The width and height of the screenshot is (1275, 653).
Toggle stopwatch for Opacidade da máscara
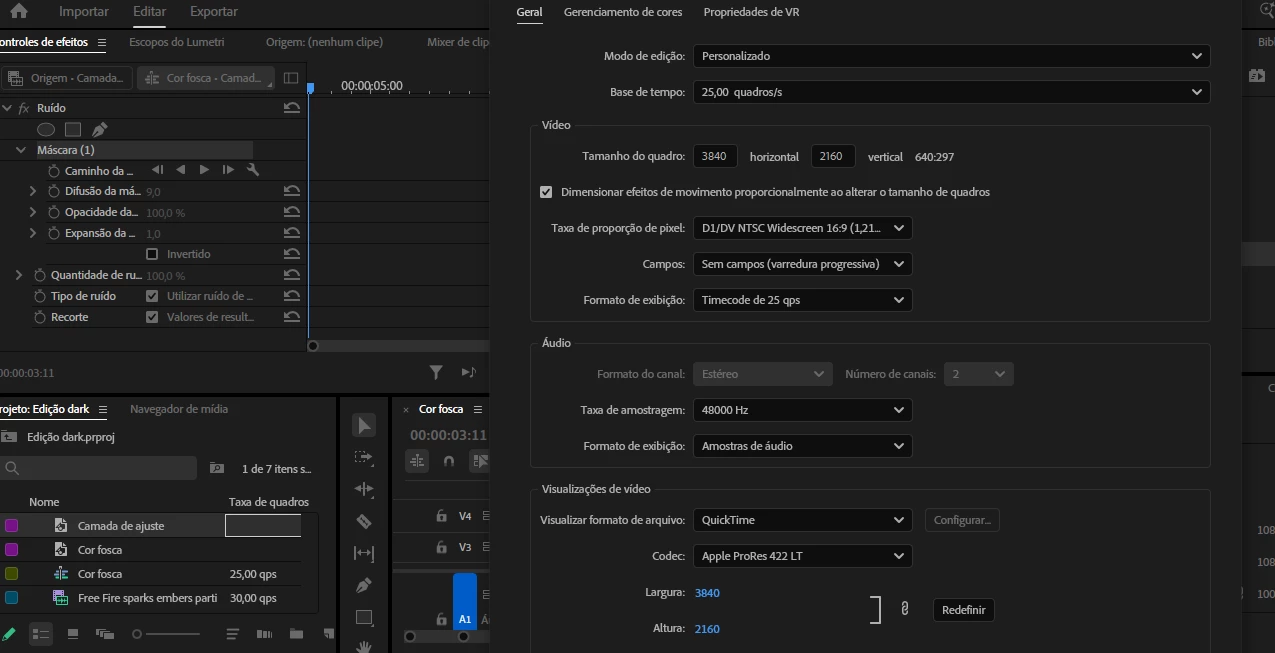click(54, 212)
